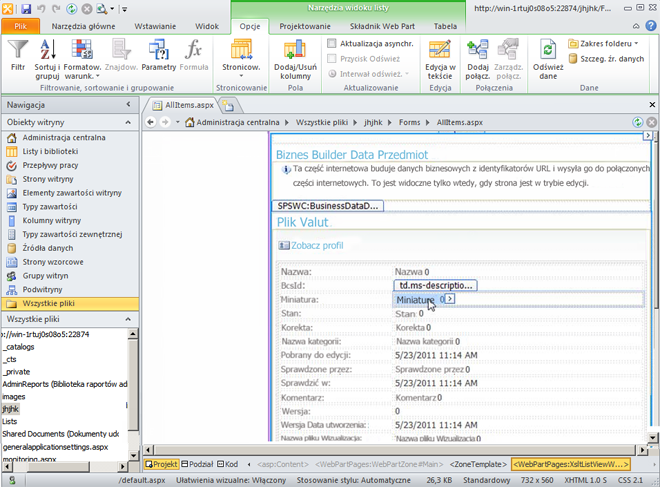Select WebPartPages:XsltListViewW tag
This screenshot has height=487, width=660.
tap(571, 464)
